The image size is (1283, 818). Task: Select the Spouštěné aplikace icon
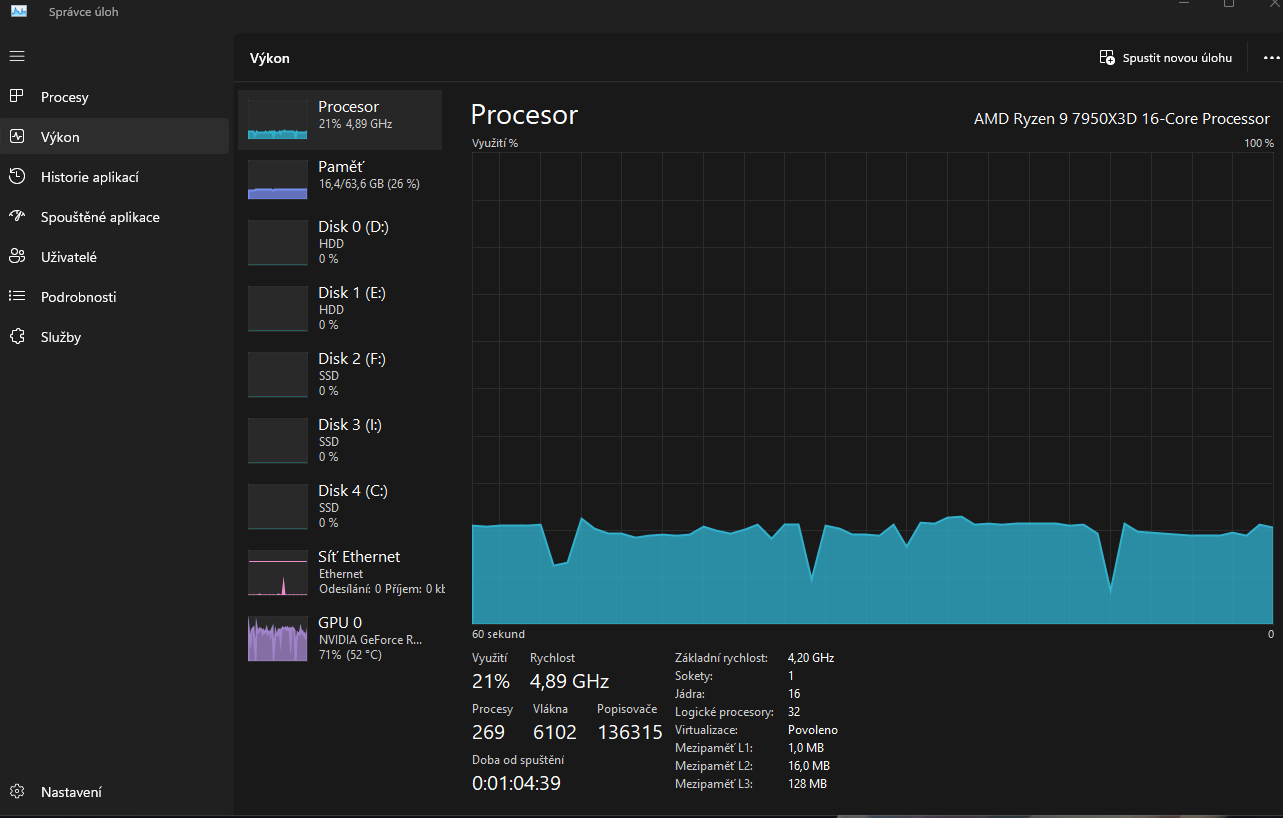click(x=17, y=217)
